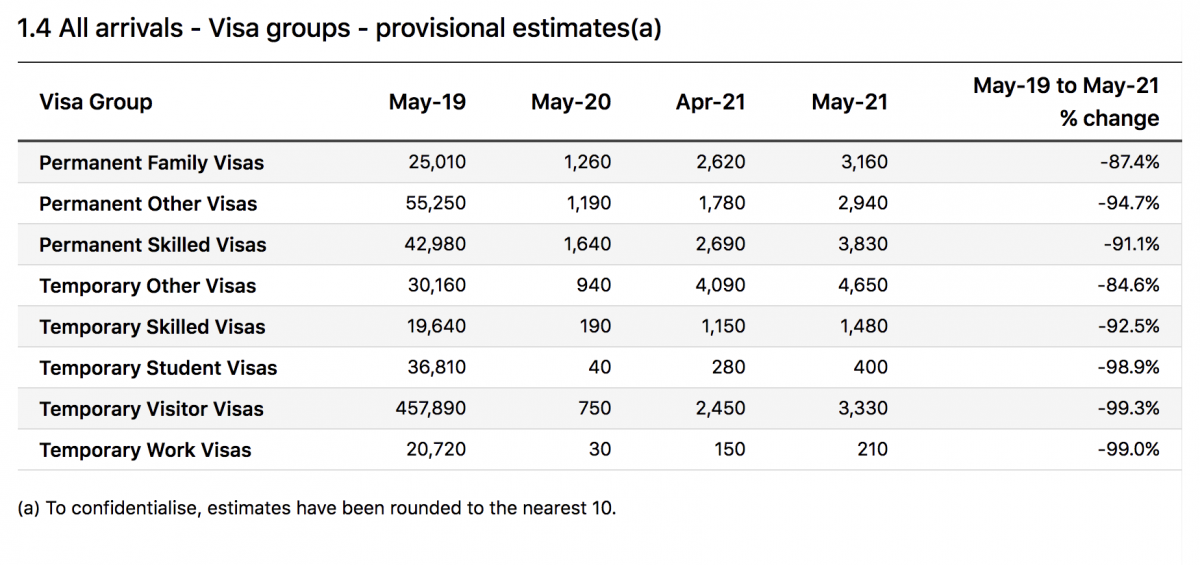
Task: Select the Permanent Family Visas row label
Action: click(x=151, y=162)
